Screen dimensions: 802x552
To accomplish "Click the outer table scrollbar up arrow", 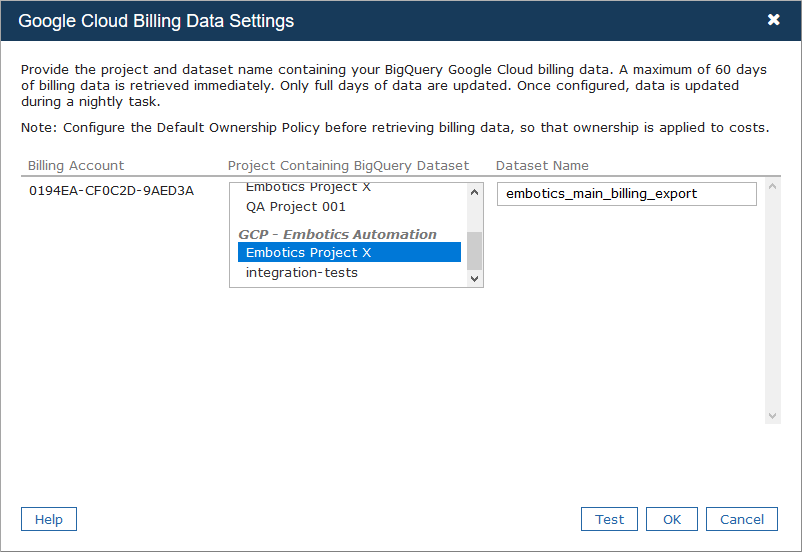I will tap(772, 186).
